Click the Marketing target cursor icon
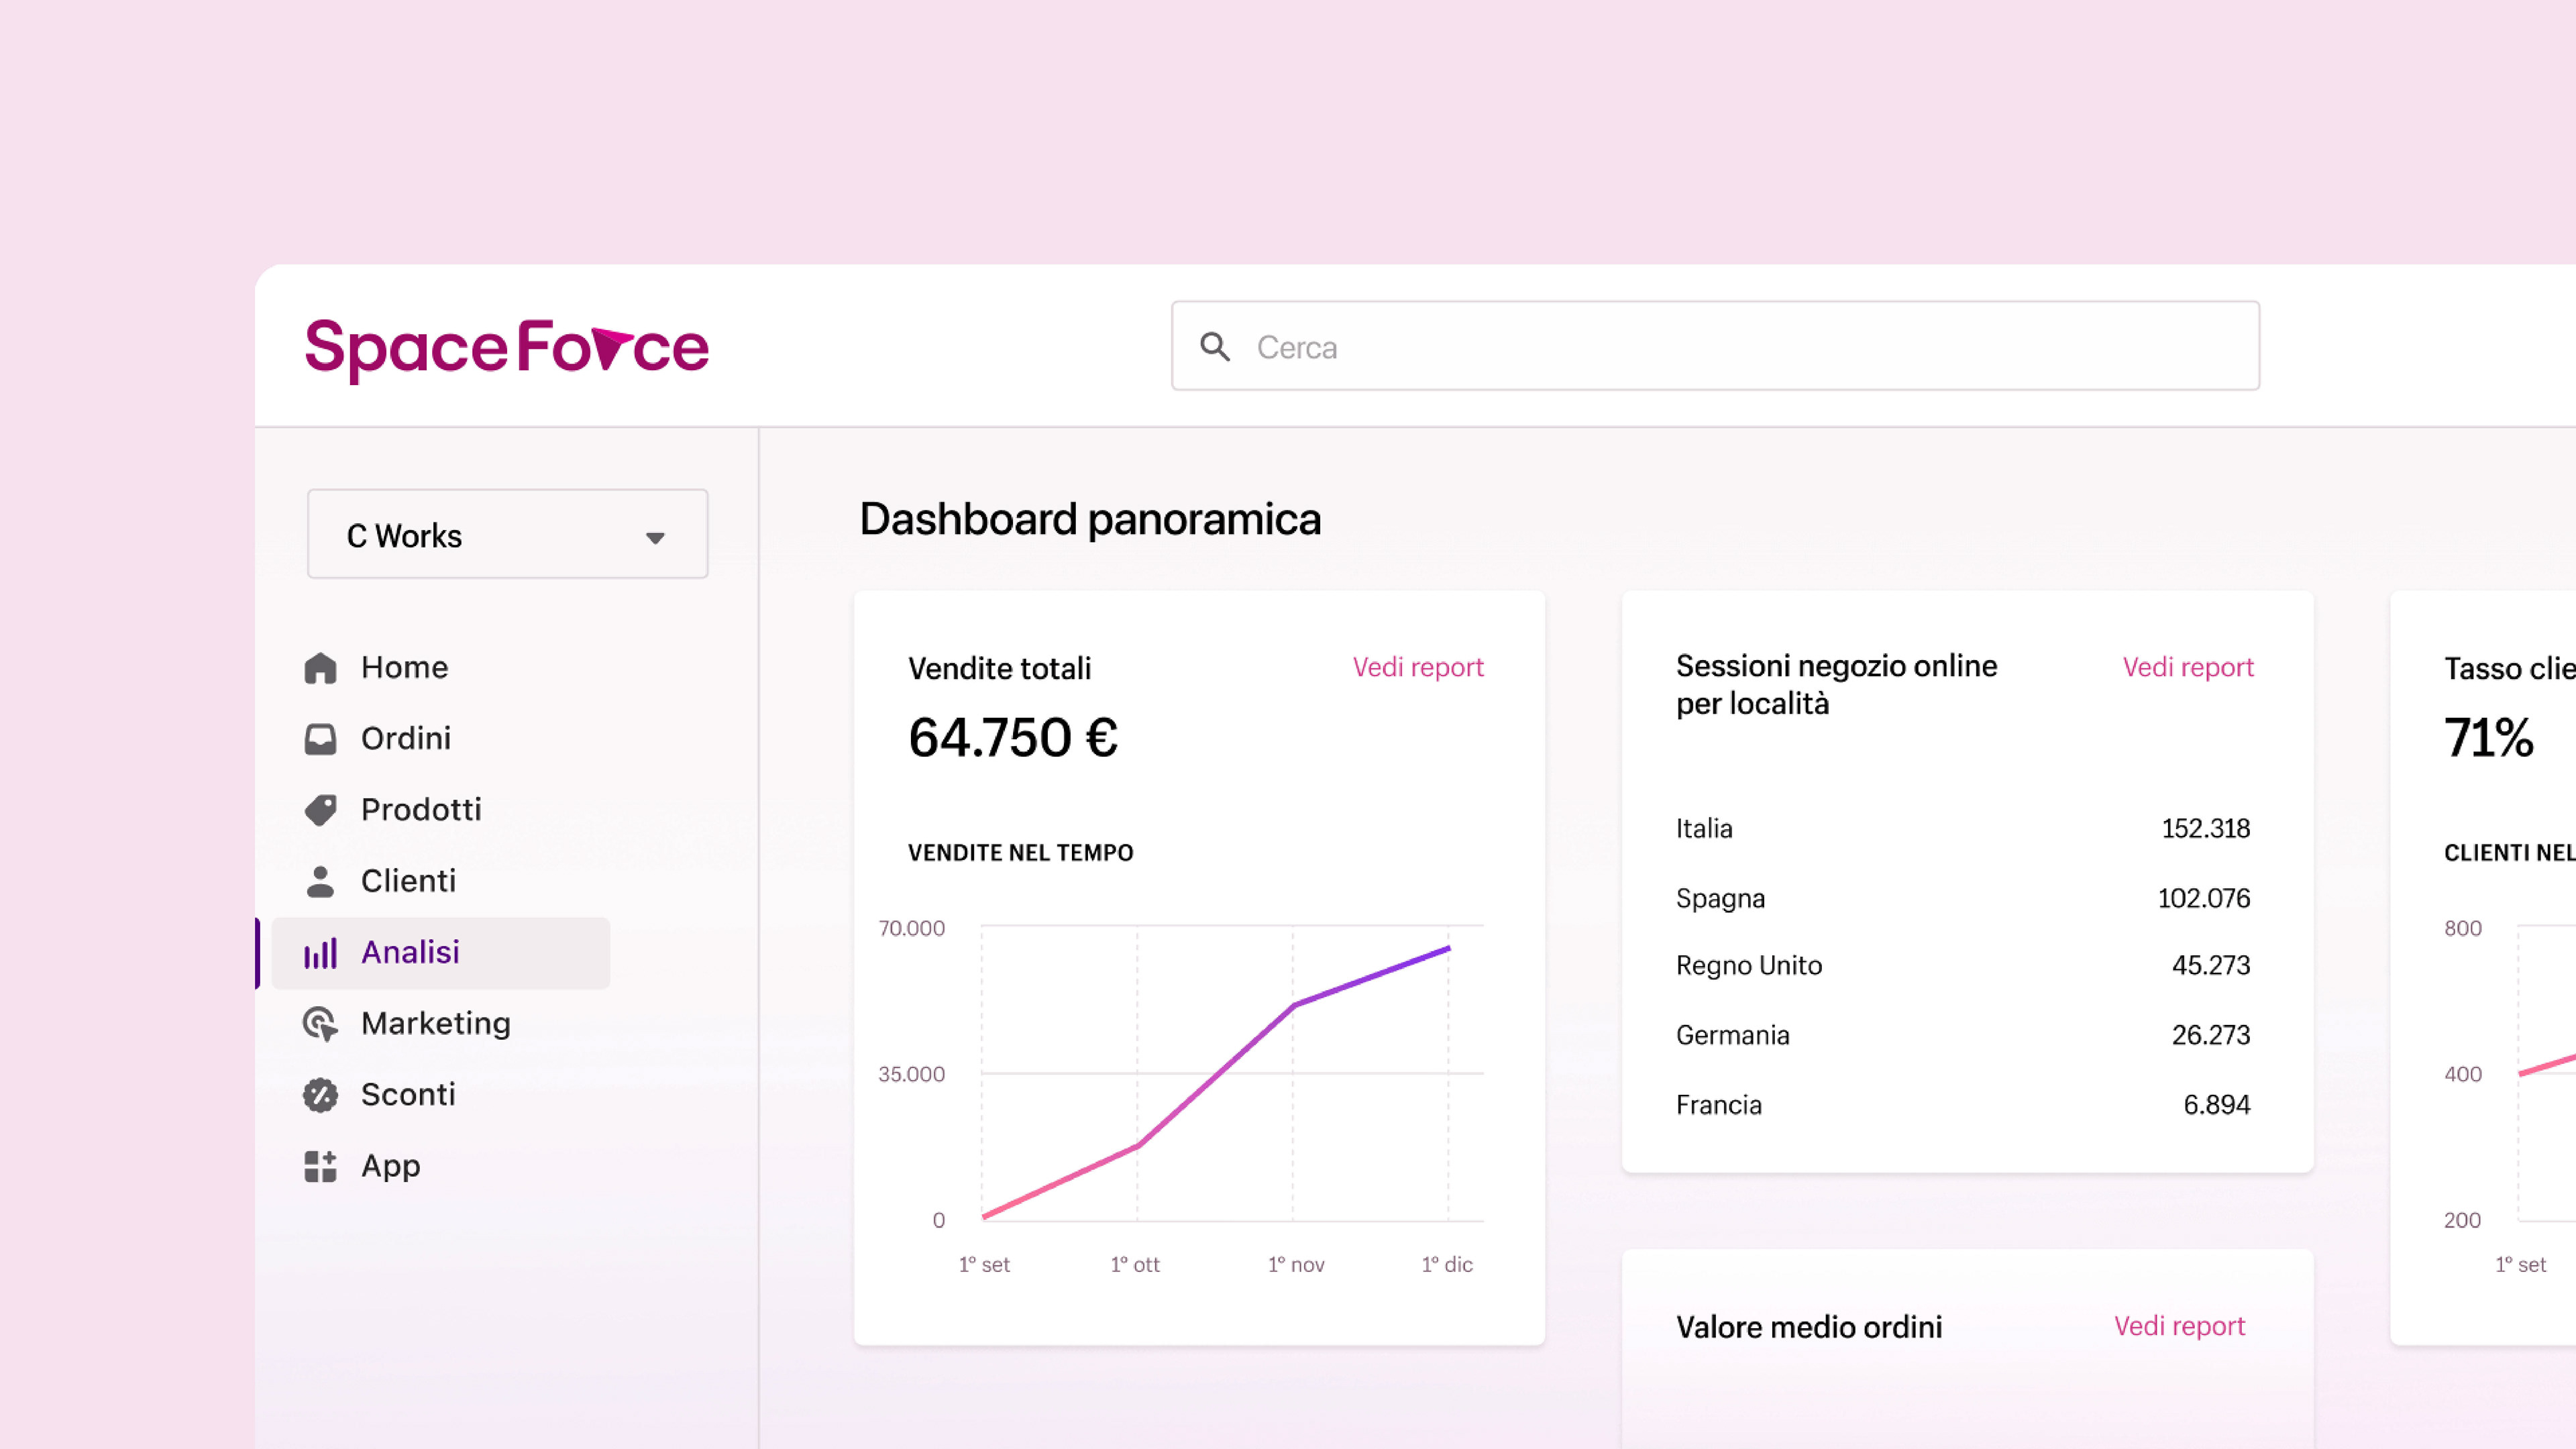This screenshot has width=2576, height=1449. click(320, 1024)
